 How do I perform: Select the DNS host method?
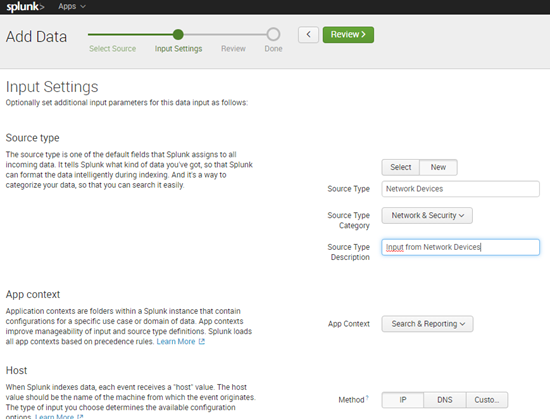[x=445, y=400]
